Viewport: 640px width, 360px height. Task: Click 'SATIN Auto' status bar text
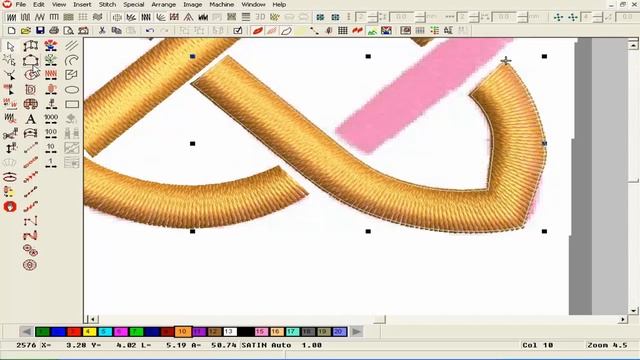pyautogui.click(x=266, y=345)
